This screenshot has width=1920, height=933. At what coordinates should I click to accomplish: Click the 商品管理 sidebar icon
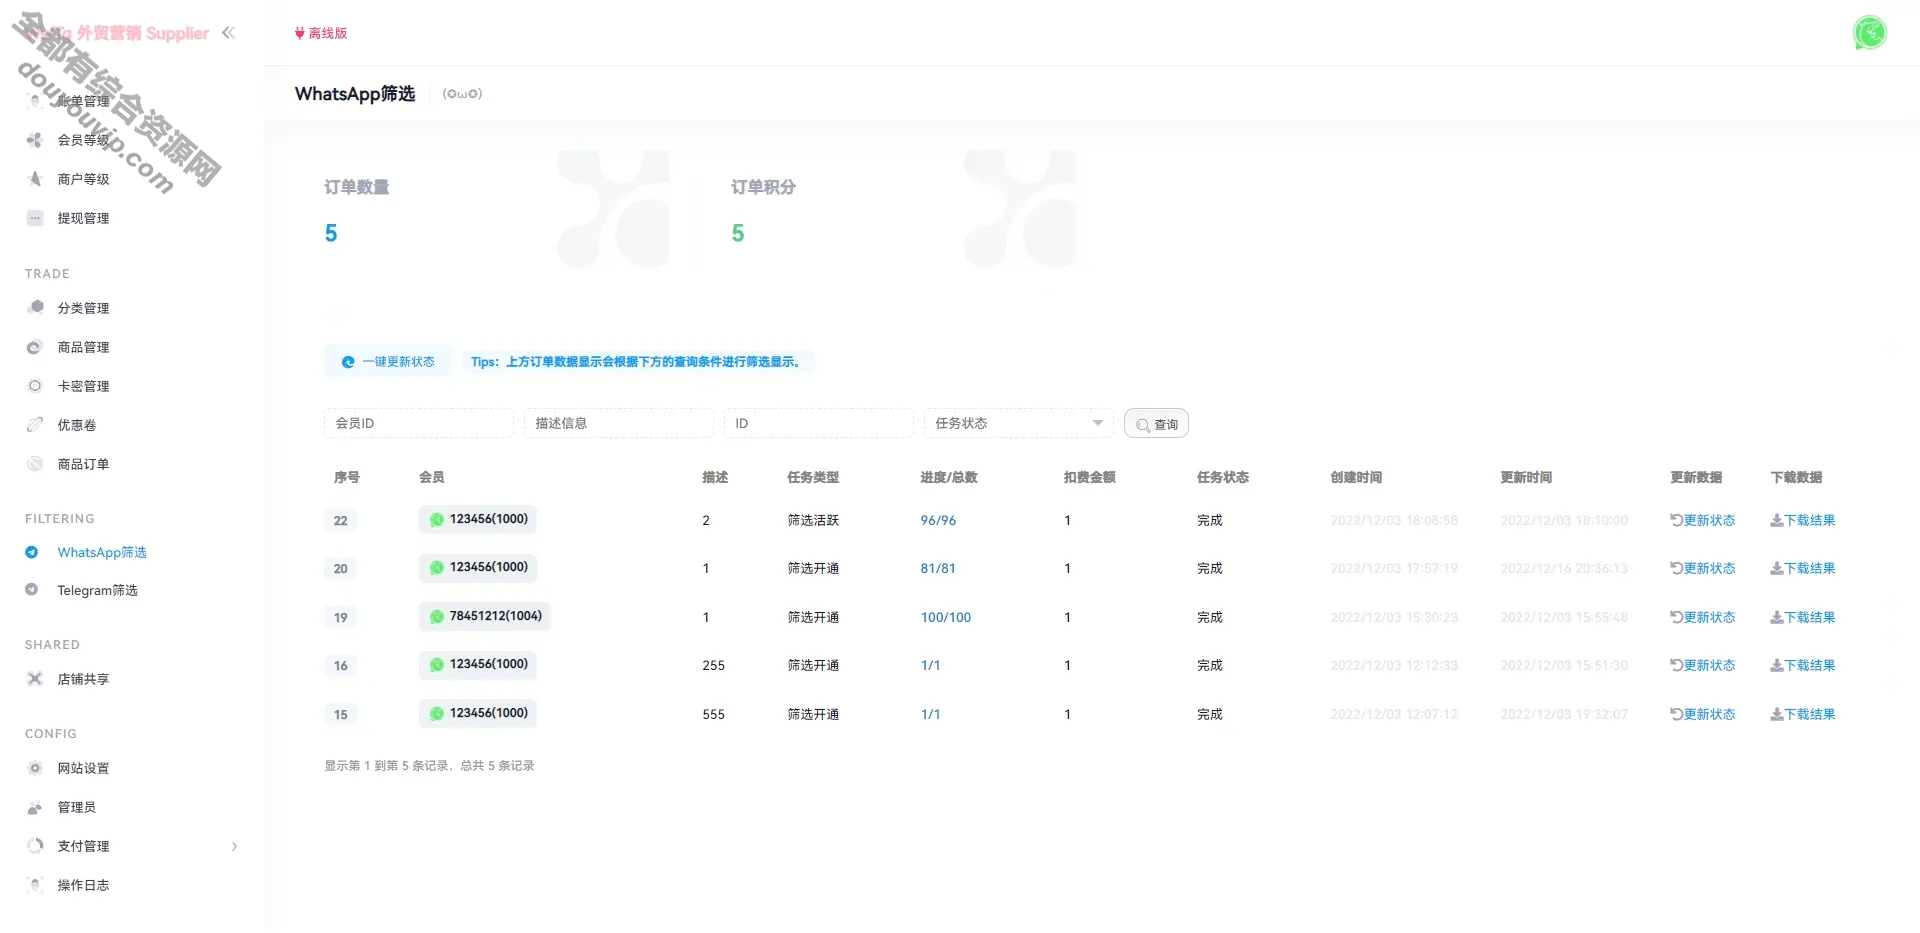[35, 347]
